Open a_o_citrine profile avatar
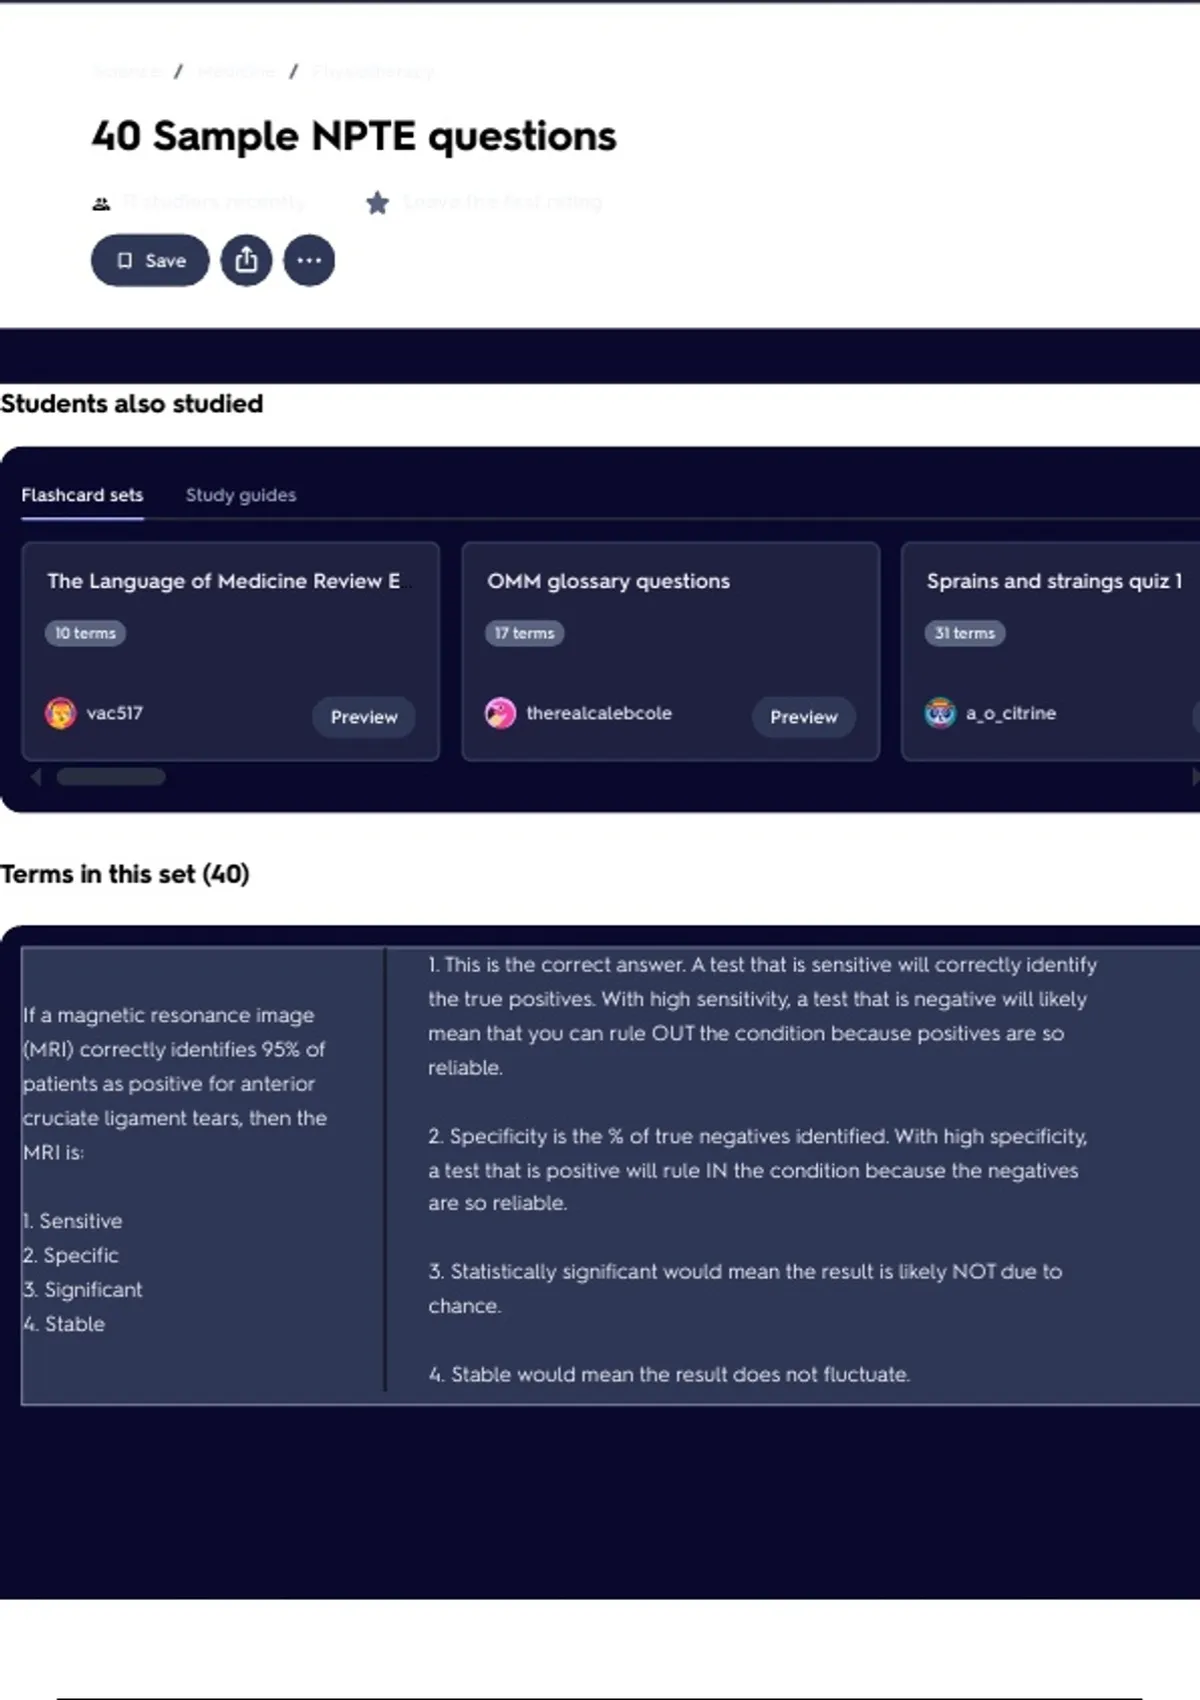The height and width of the screenshot is (1700, 1200). pos(940,713)
